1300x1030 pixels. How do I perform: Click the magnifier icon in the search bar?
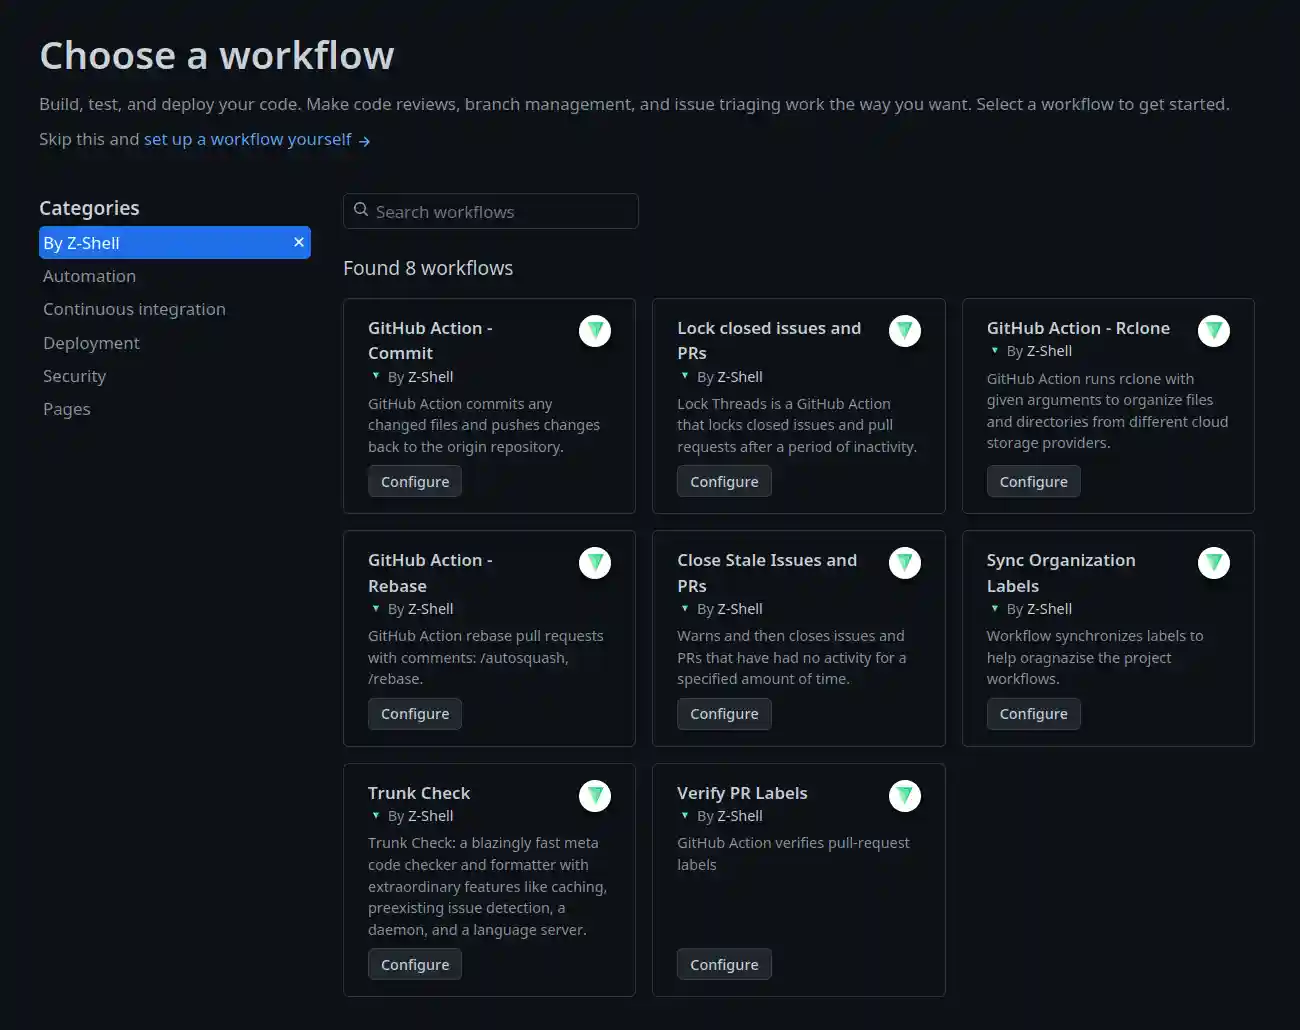361,209
